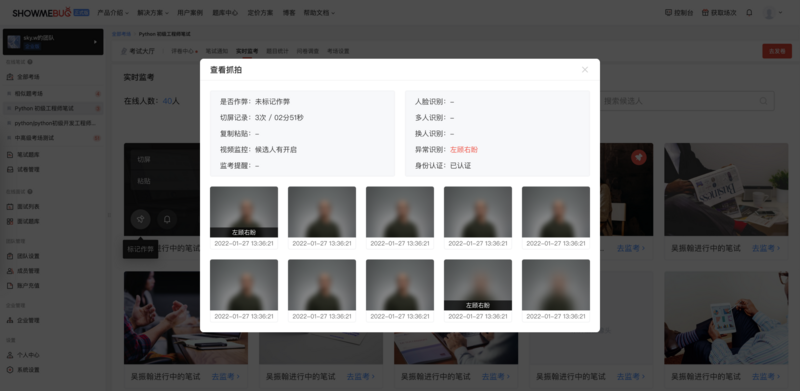Click the 搜索候选人 search field
The image size is (800, 391).
[687, 101]
